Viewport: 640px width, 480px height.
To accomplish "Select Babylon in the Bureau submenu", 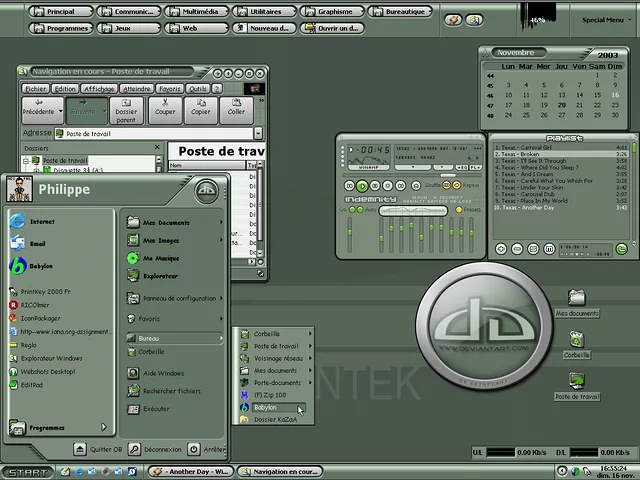I will 265,407.
